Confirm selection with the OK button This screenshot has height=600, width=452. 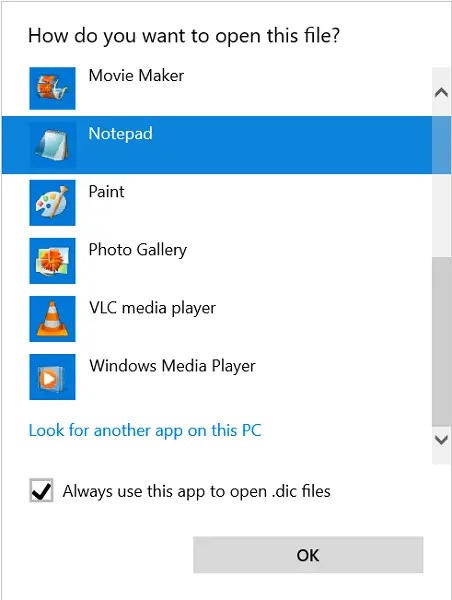[x=308, y=555]
